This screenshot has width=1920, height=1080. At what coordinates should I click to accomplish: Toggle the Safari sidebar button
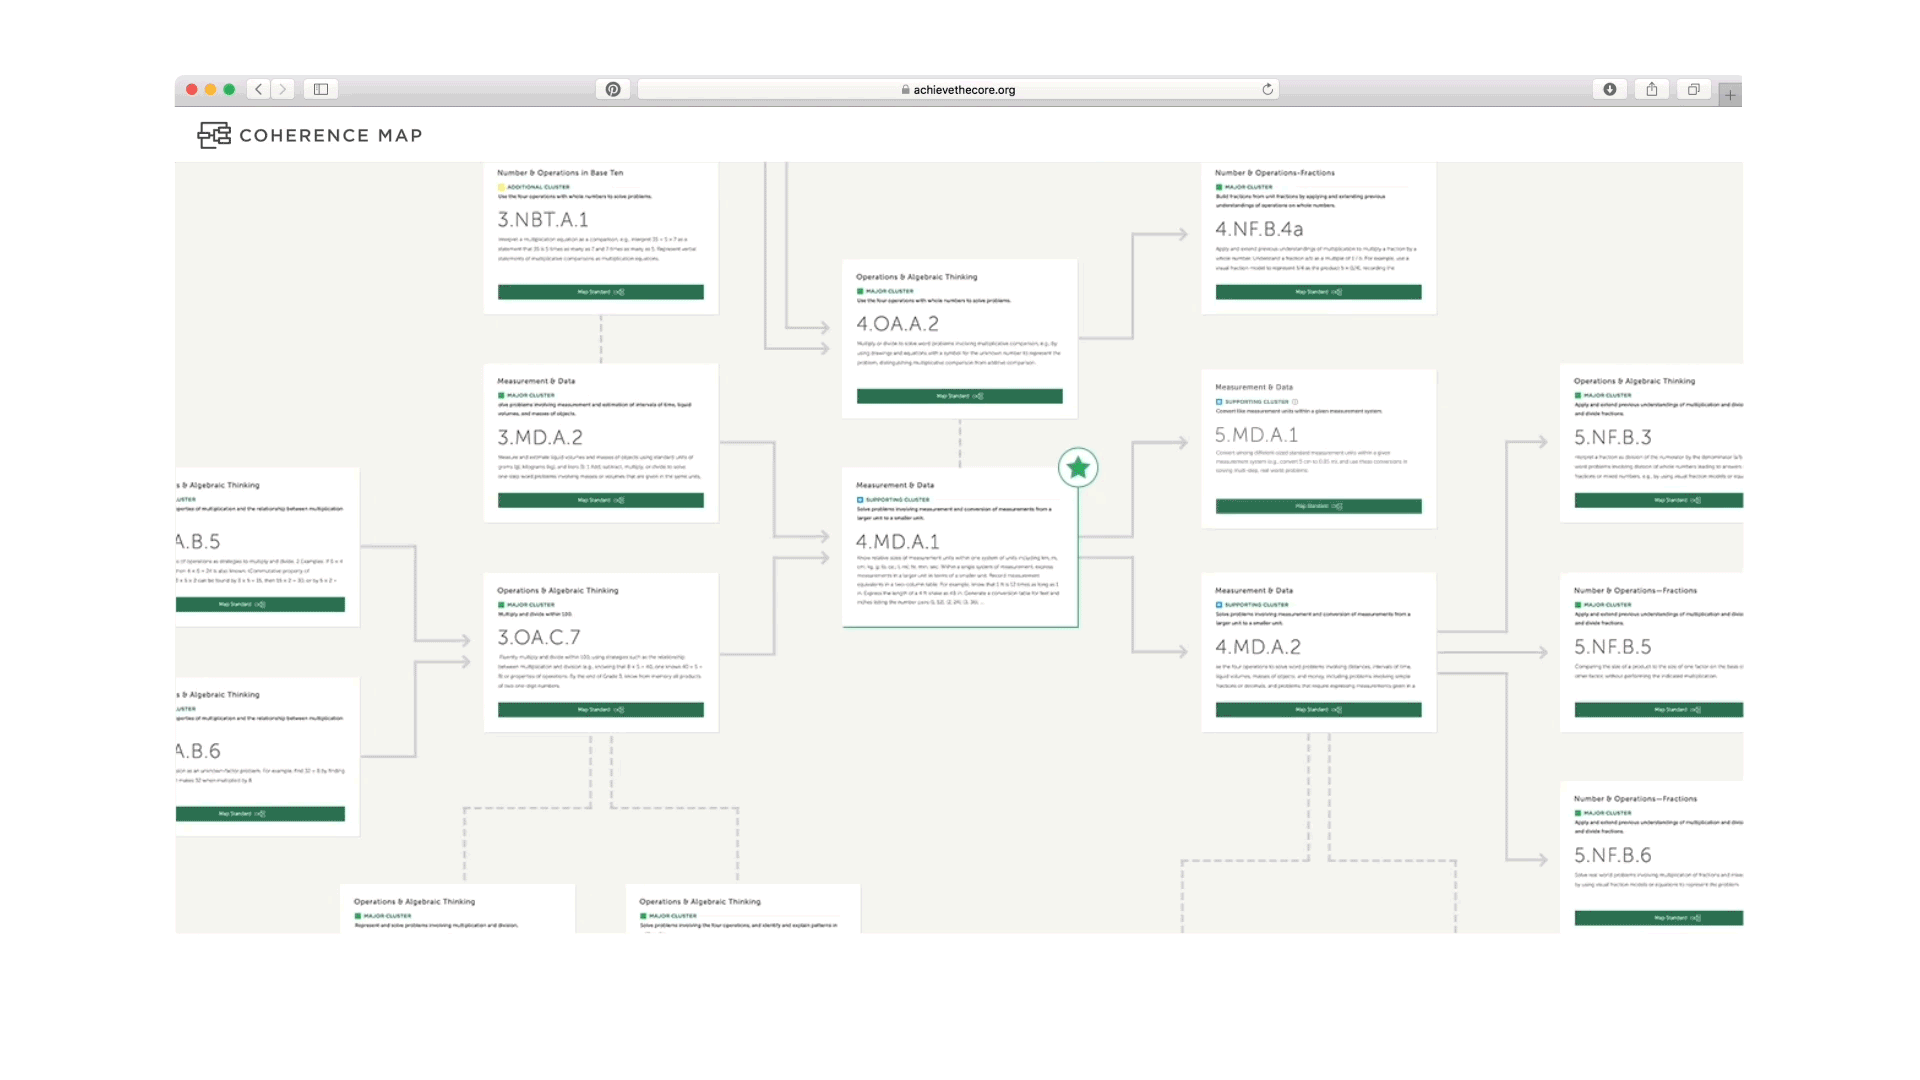click(x=321, y=89)
